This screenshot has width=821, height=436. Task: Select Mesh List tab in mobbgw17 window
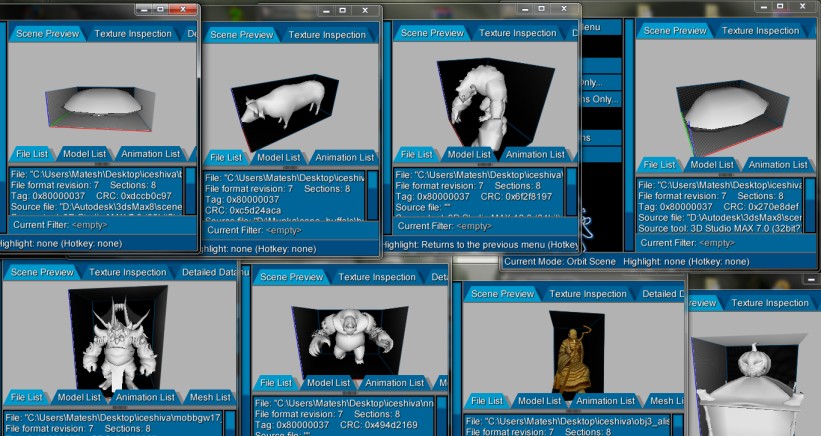210,397
